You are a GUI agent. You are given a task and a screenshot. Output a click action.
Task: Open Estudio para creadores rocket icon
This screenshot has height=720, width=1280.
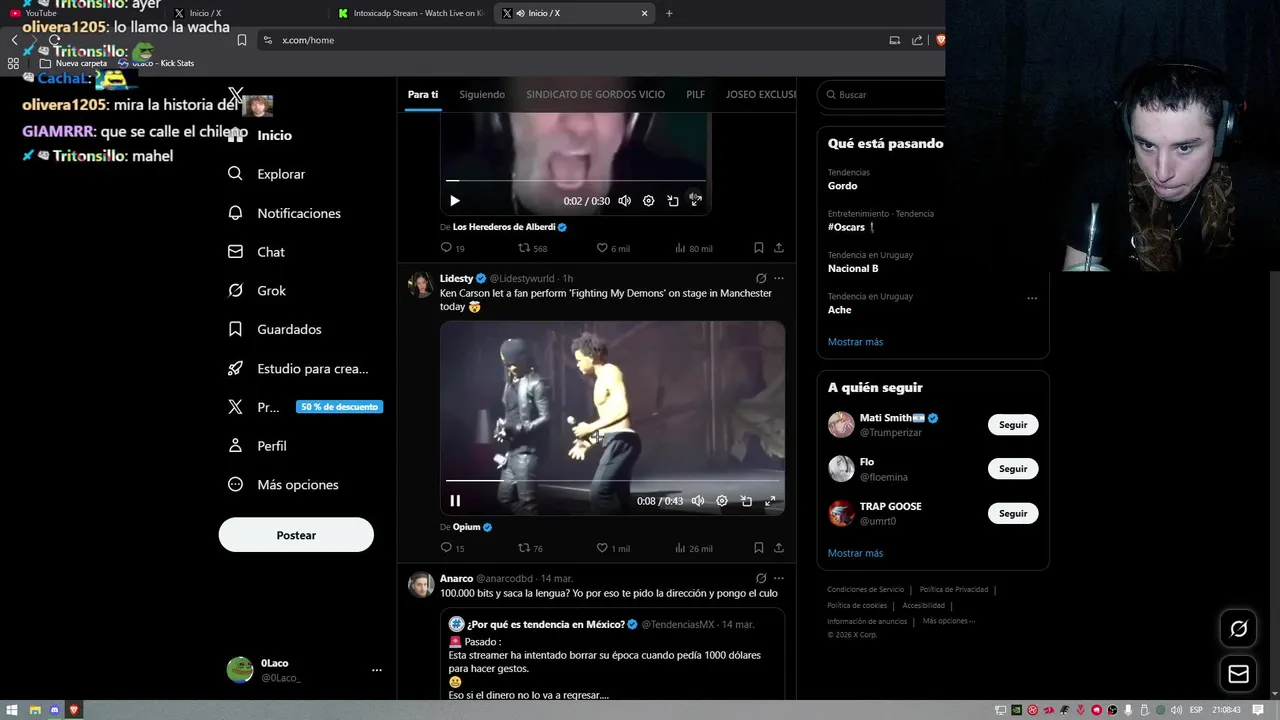[x=235, y=368]
